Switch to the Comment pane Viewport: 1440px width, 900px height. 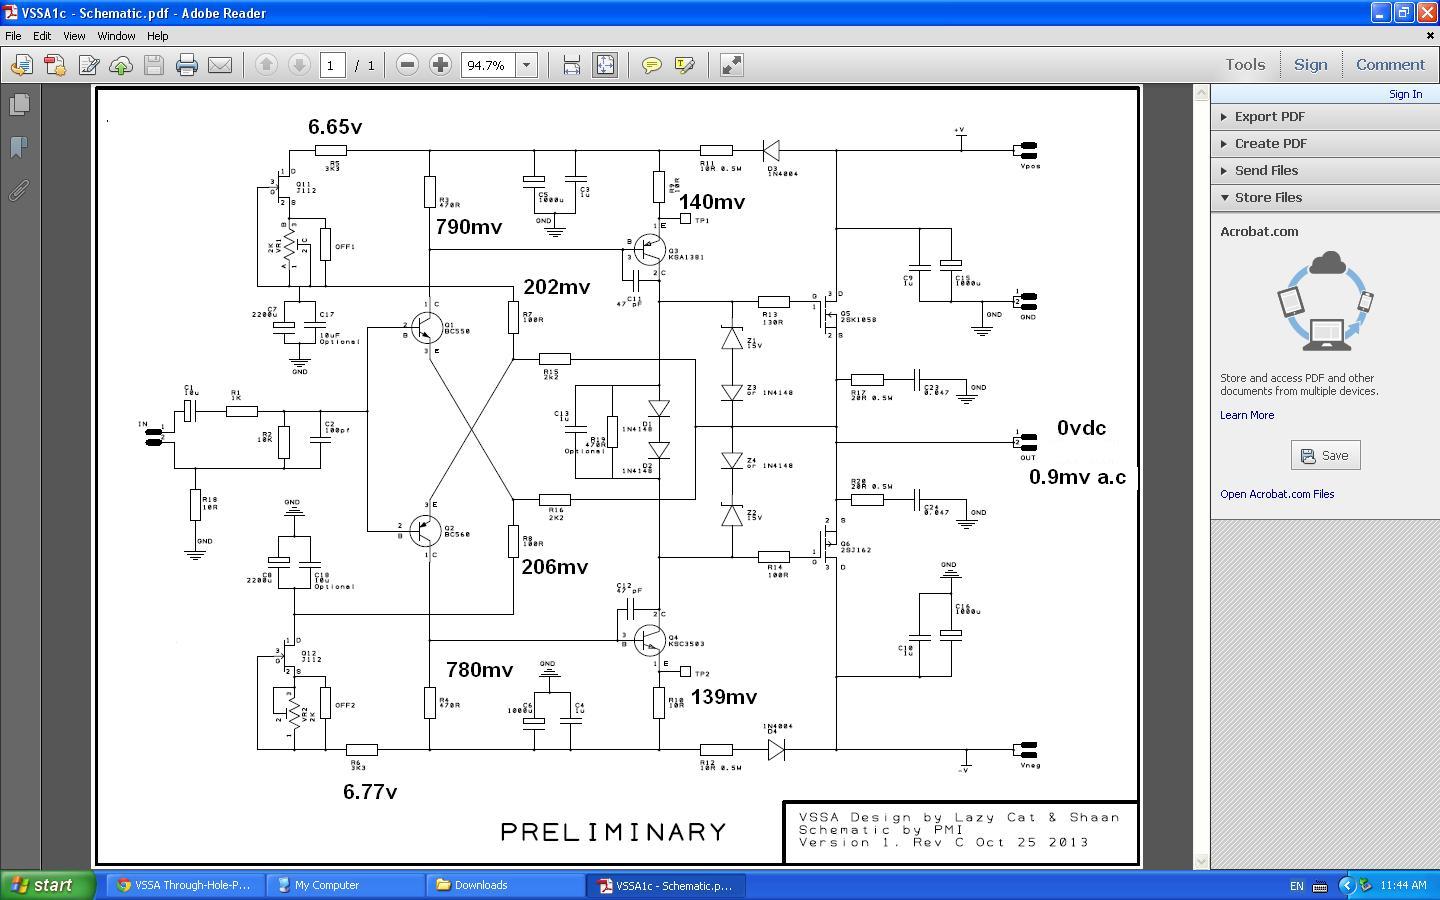click(1390, 64)
